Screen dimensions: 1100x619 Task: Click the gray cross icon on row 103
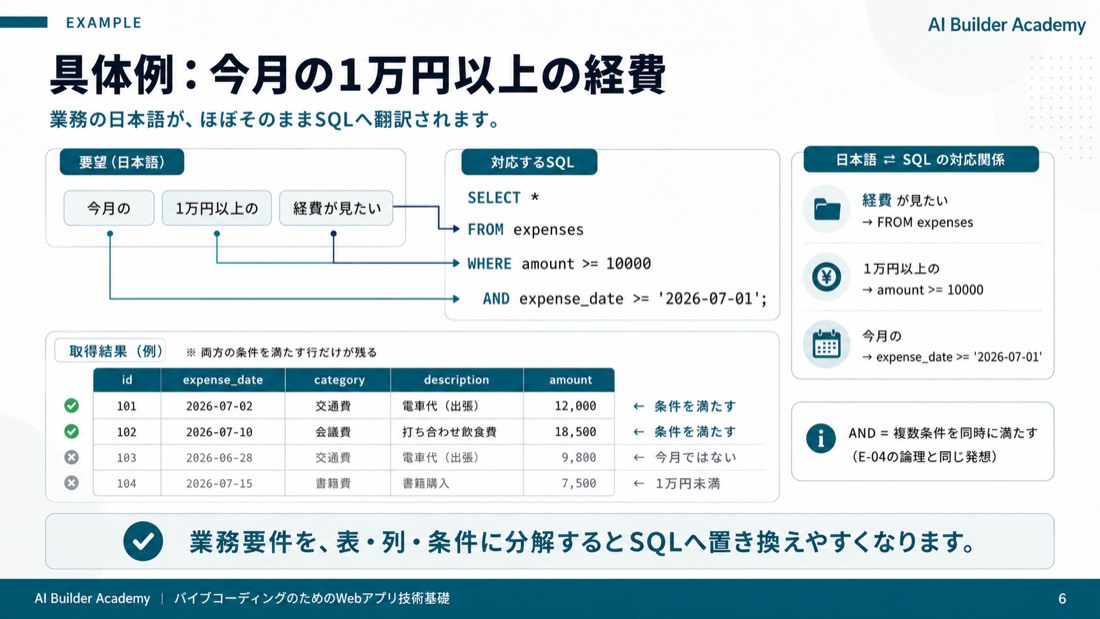(72, 458)
